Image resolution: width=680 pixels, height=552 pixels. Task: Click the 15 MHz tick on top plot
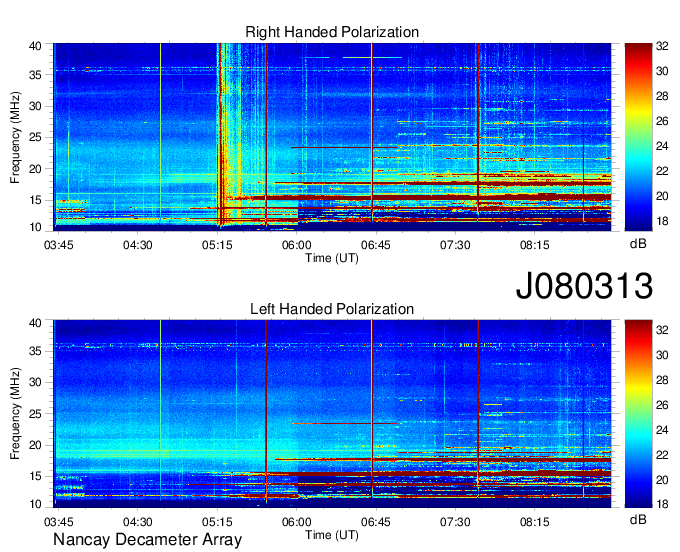click(x=35, y=200)
